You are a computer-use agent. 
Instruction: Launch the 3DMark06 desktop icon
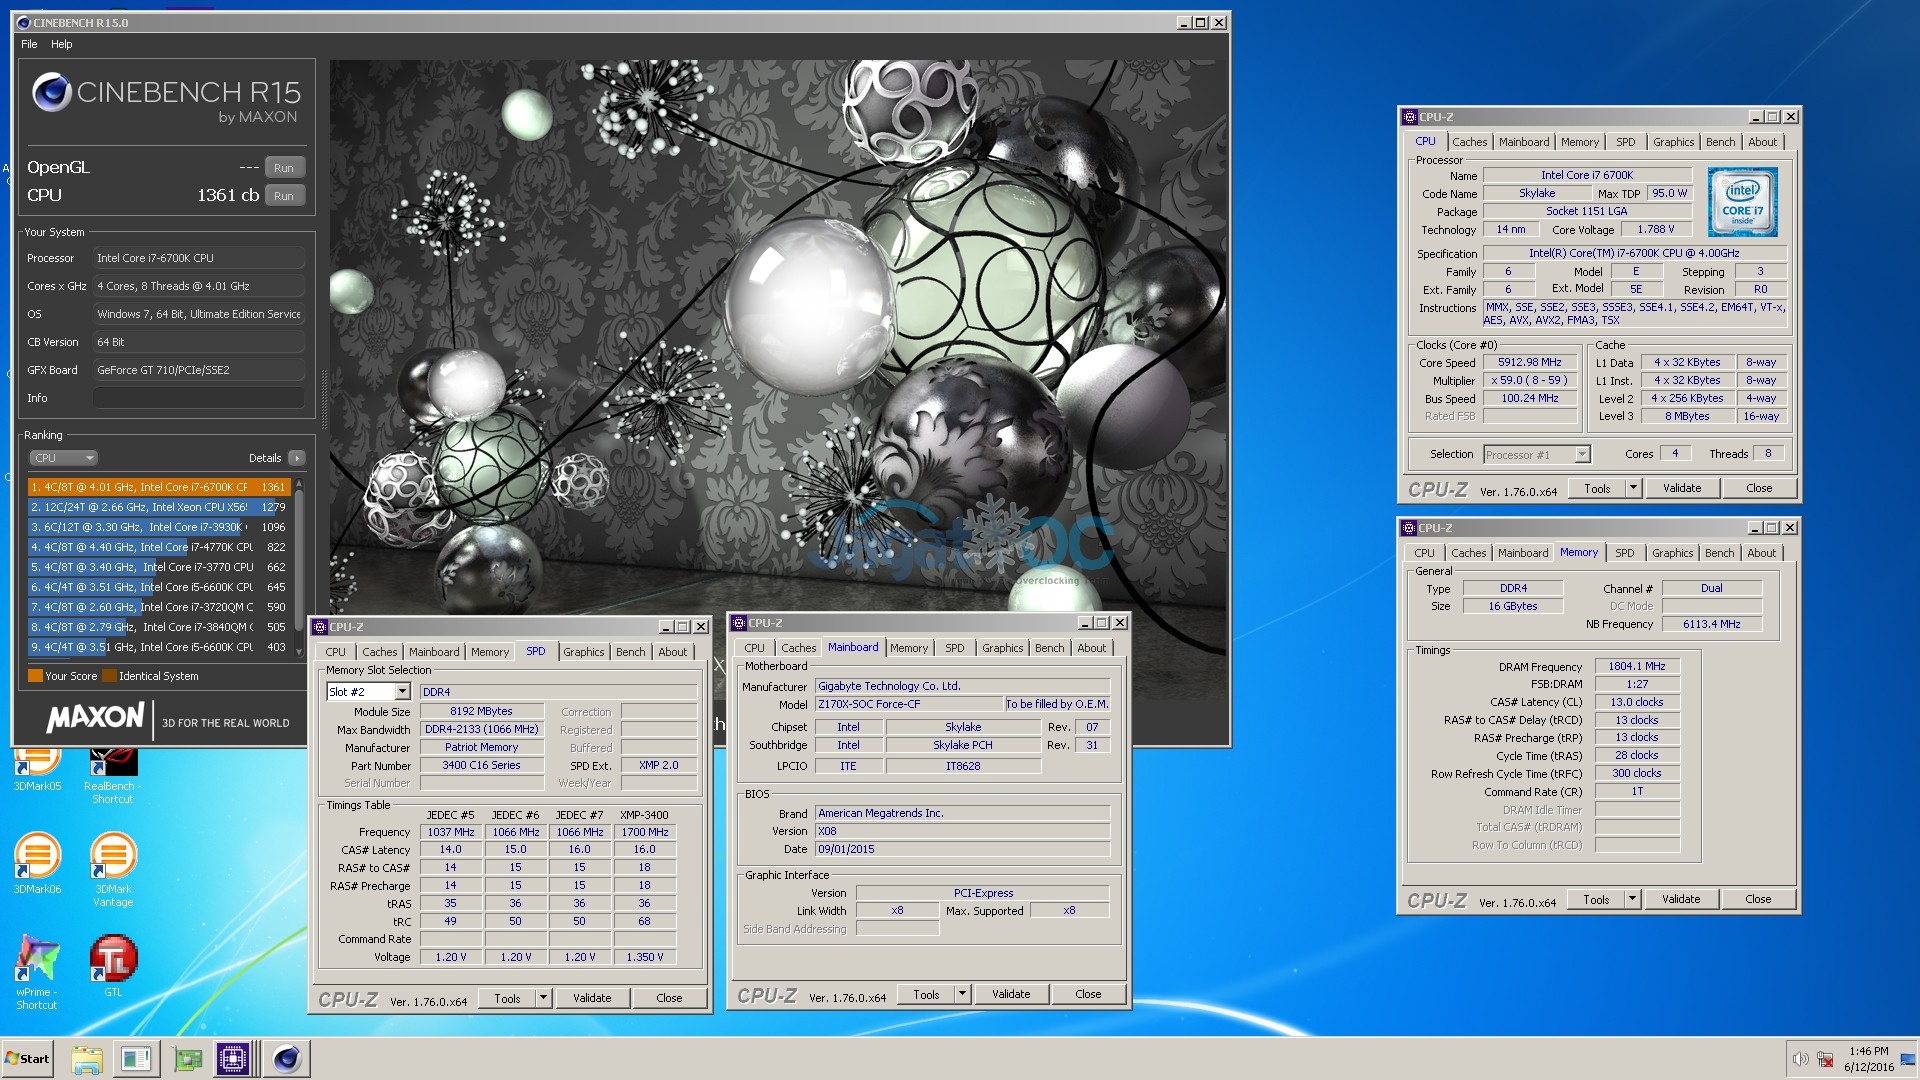[x=37, y=863]
